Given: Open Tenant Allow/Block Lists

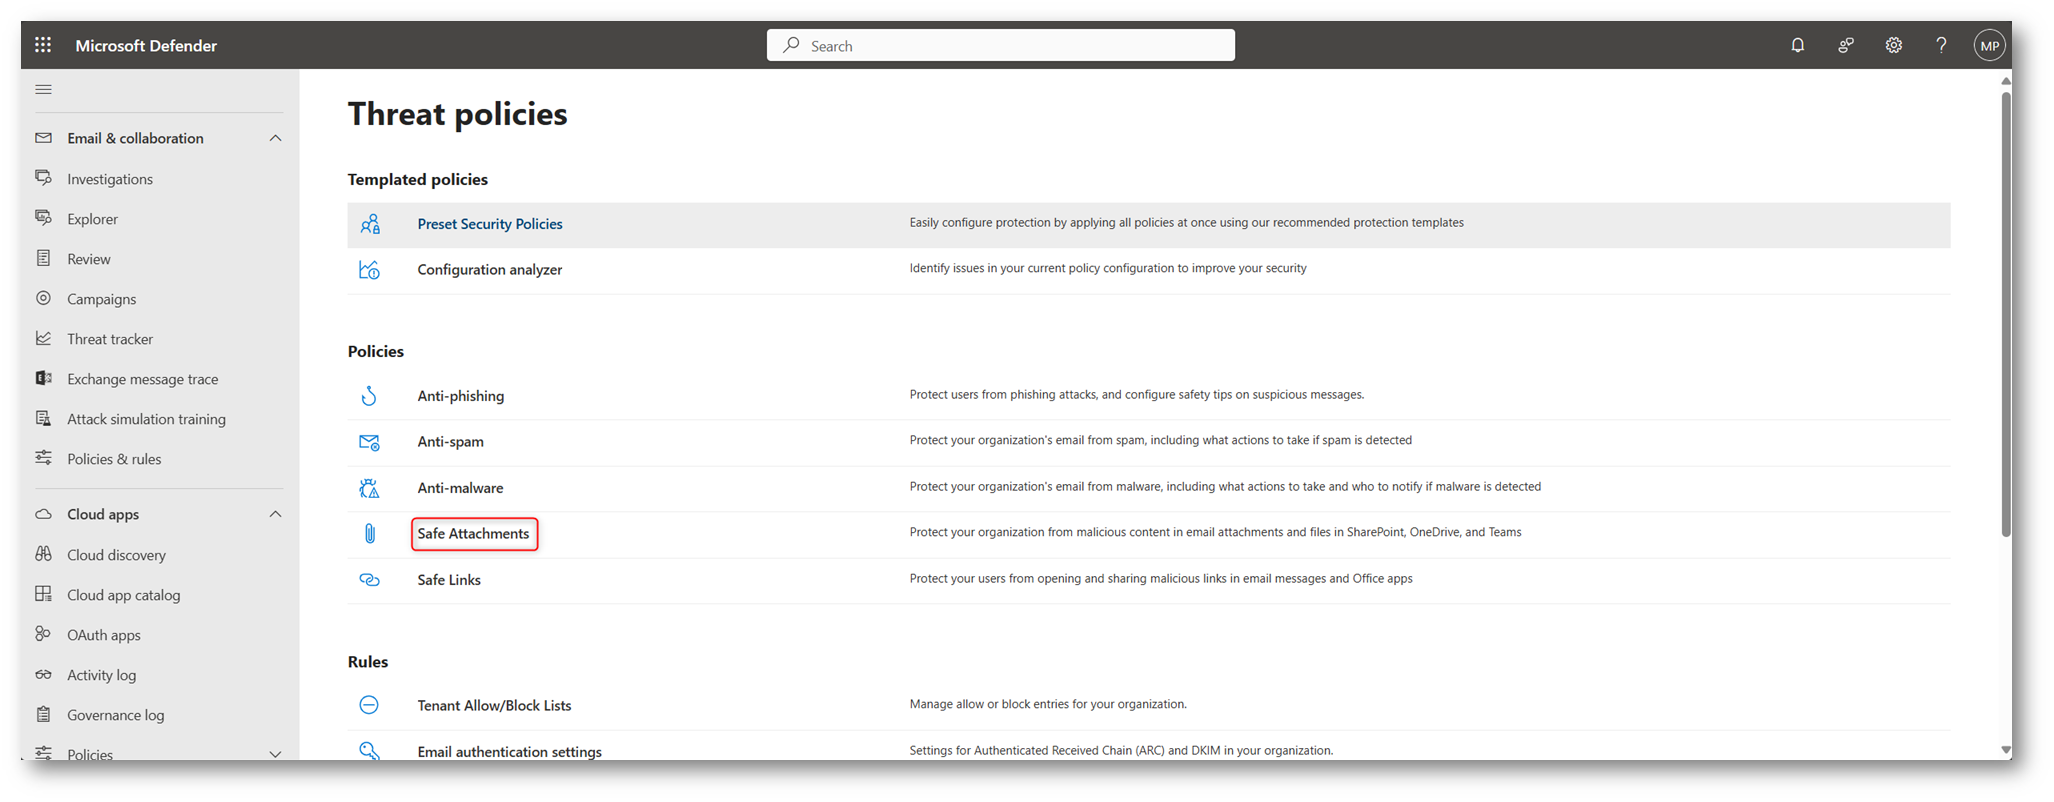Looking at the screenshot, I should (x=494, y=705).
